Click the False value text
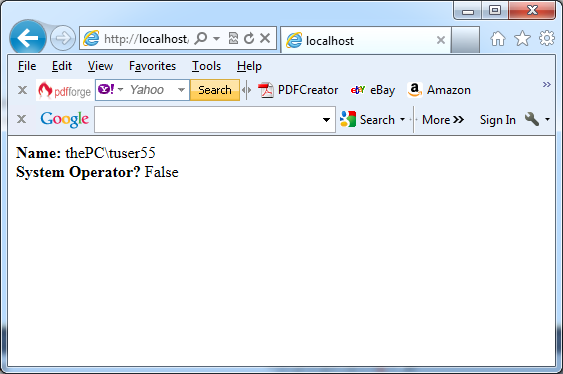 162,172
